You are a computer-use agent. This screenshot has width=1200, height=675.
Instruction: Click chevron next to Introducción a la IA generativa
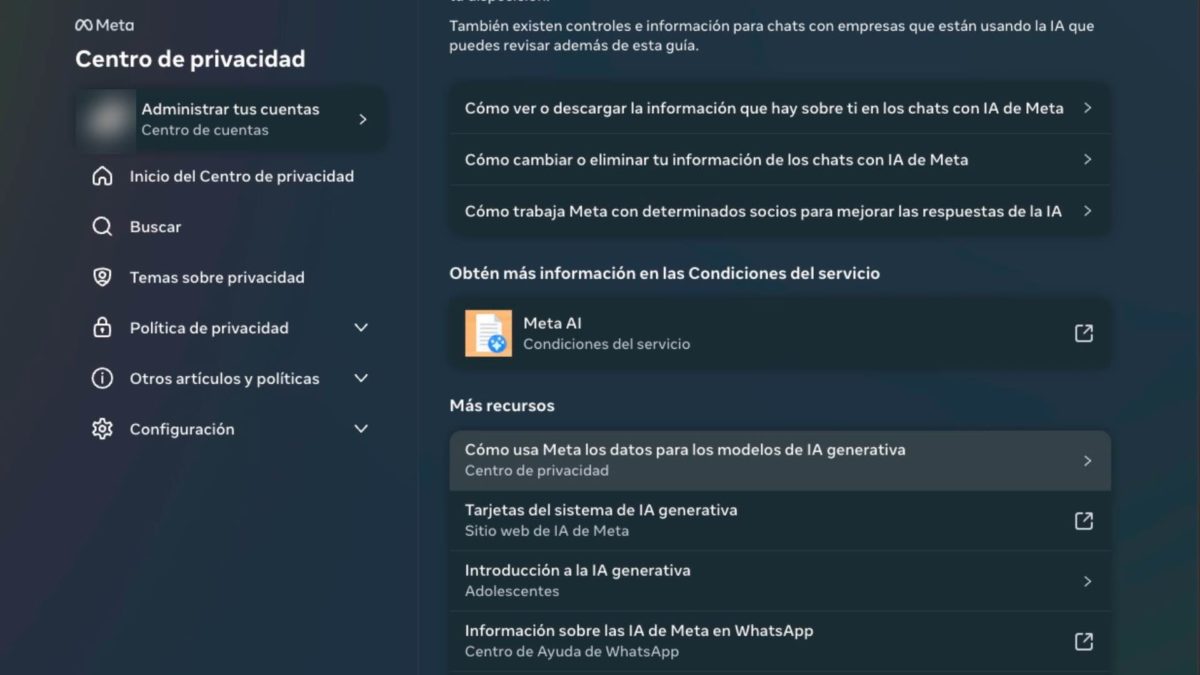click(1087, 581)
